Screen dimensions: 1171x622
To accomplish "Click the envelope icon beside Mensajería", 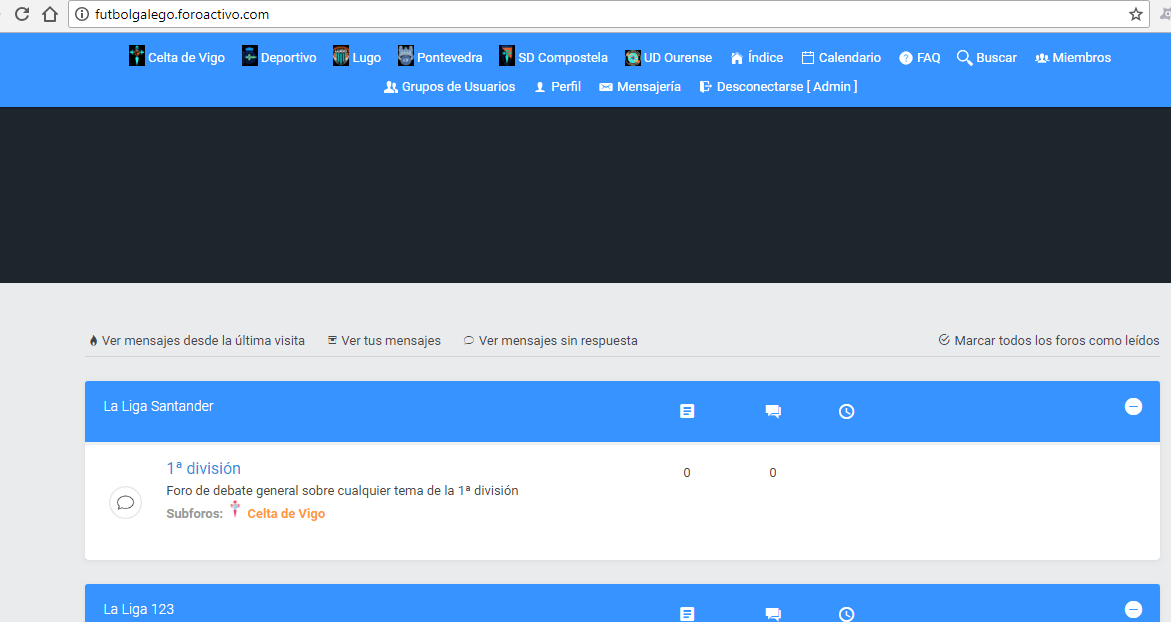I will [x=606, y=87].
